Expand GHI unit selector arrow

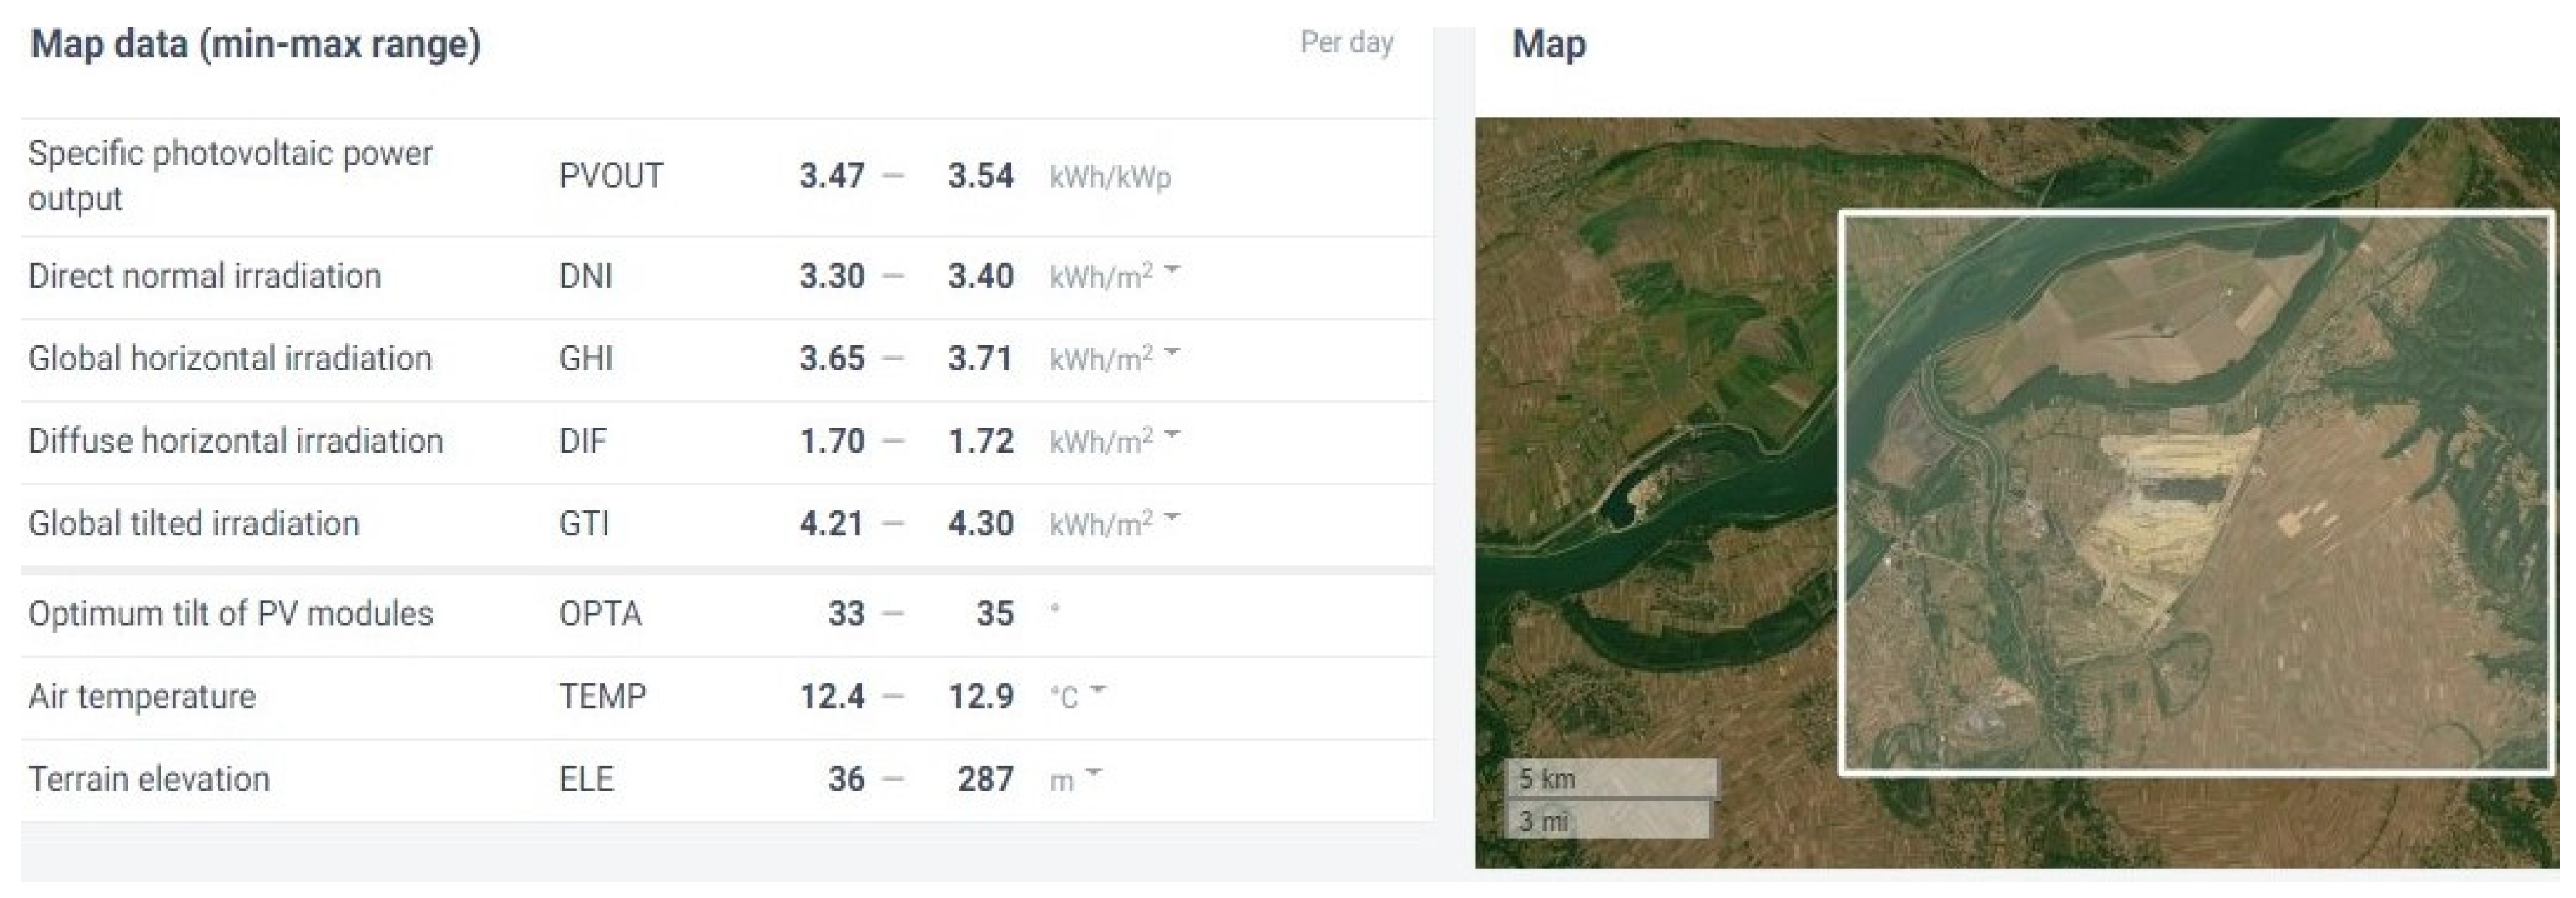click(x=1172, y=352)
